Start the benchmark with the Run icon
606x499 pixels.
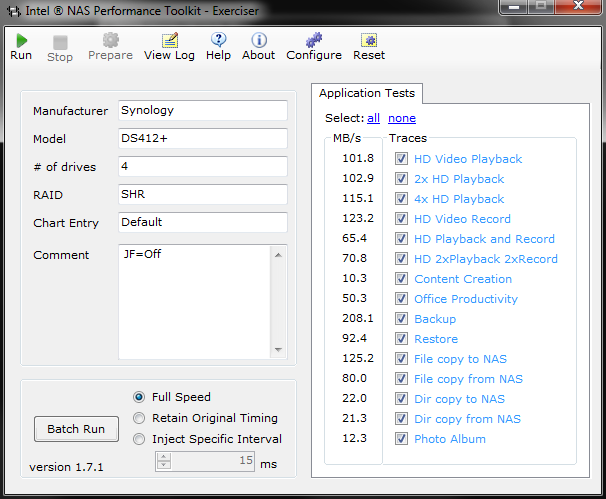pos(21,41)
